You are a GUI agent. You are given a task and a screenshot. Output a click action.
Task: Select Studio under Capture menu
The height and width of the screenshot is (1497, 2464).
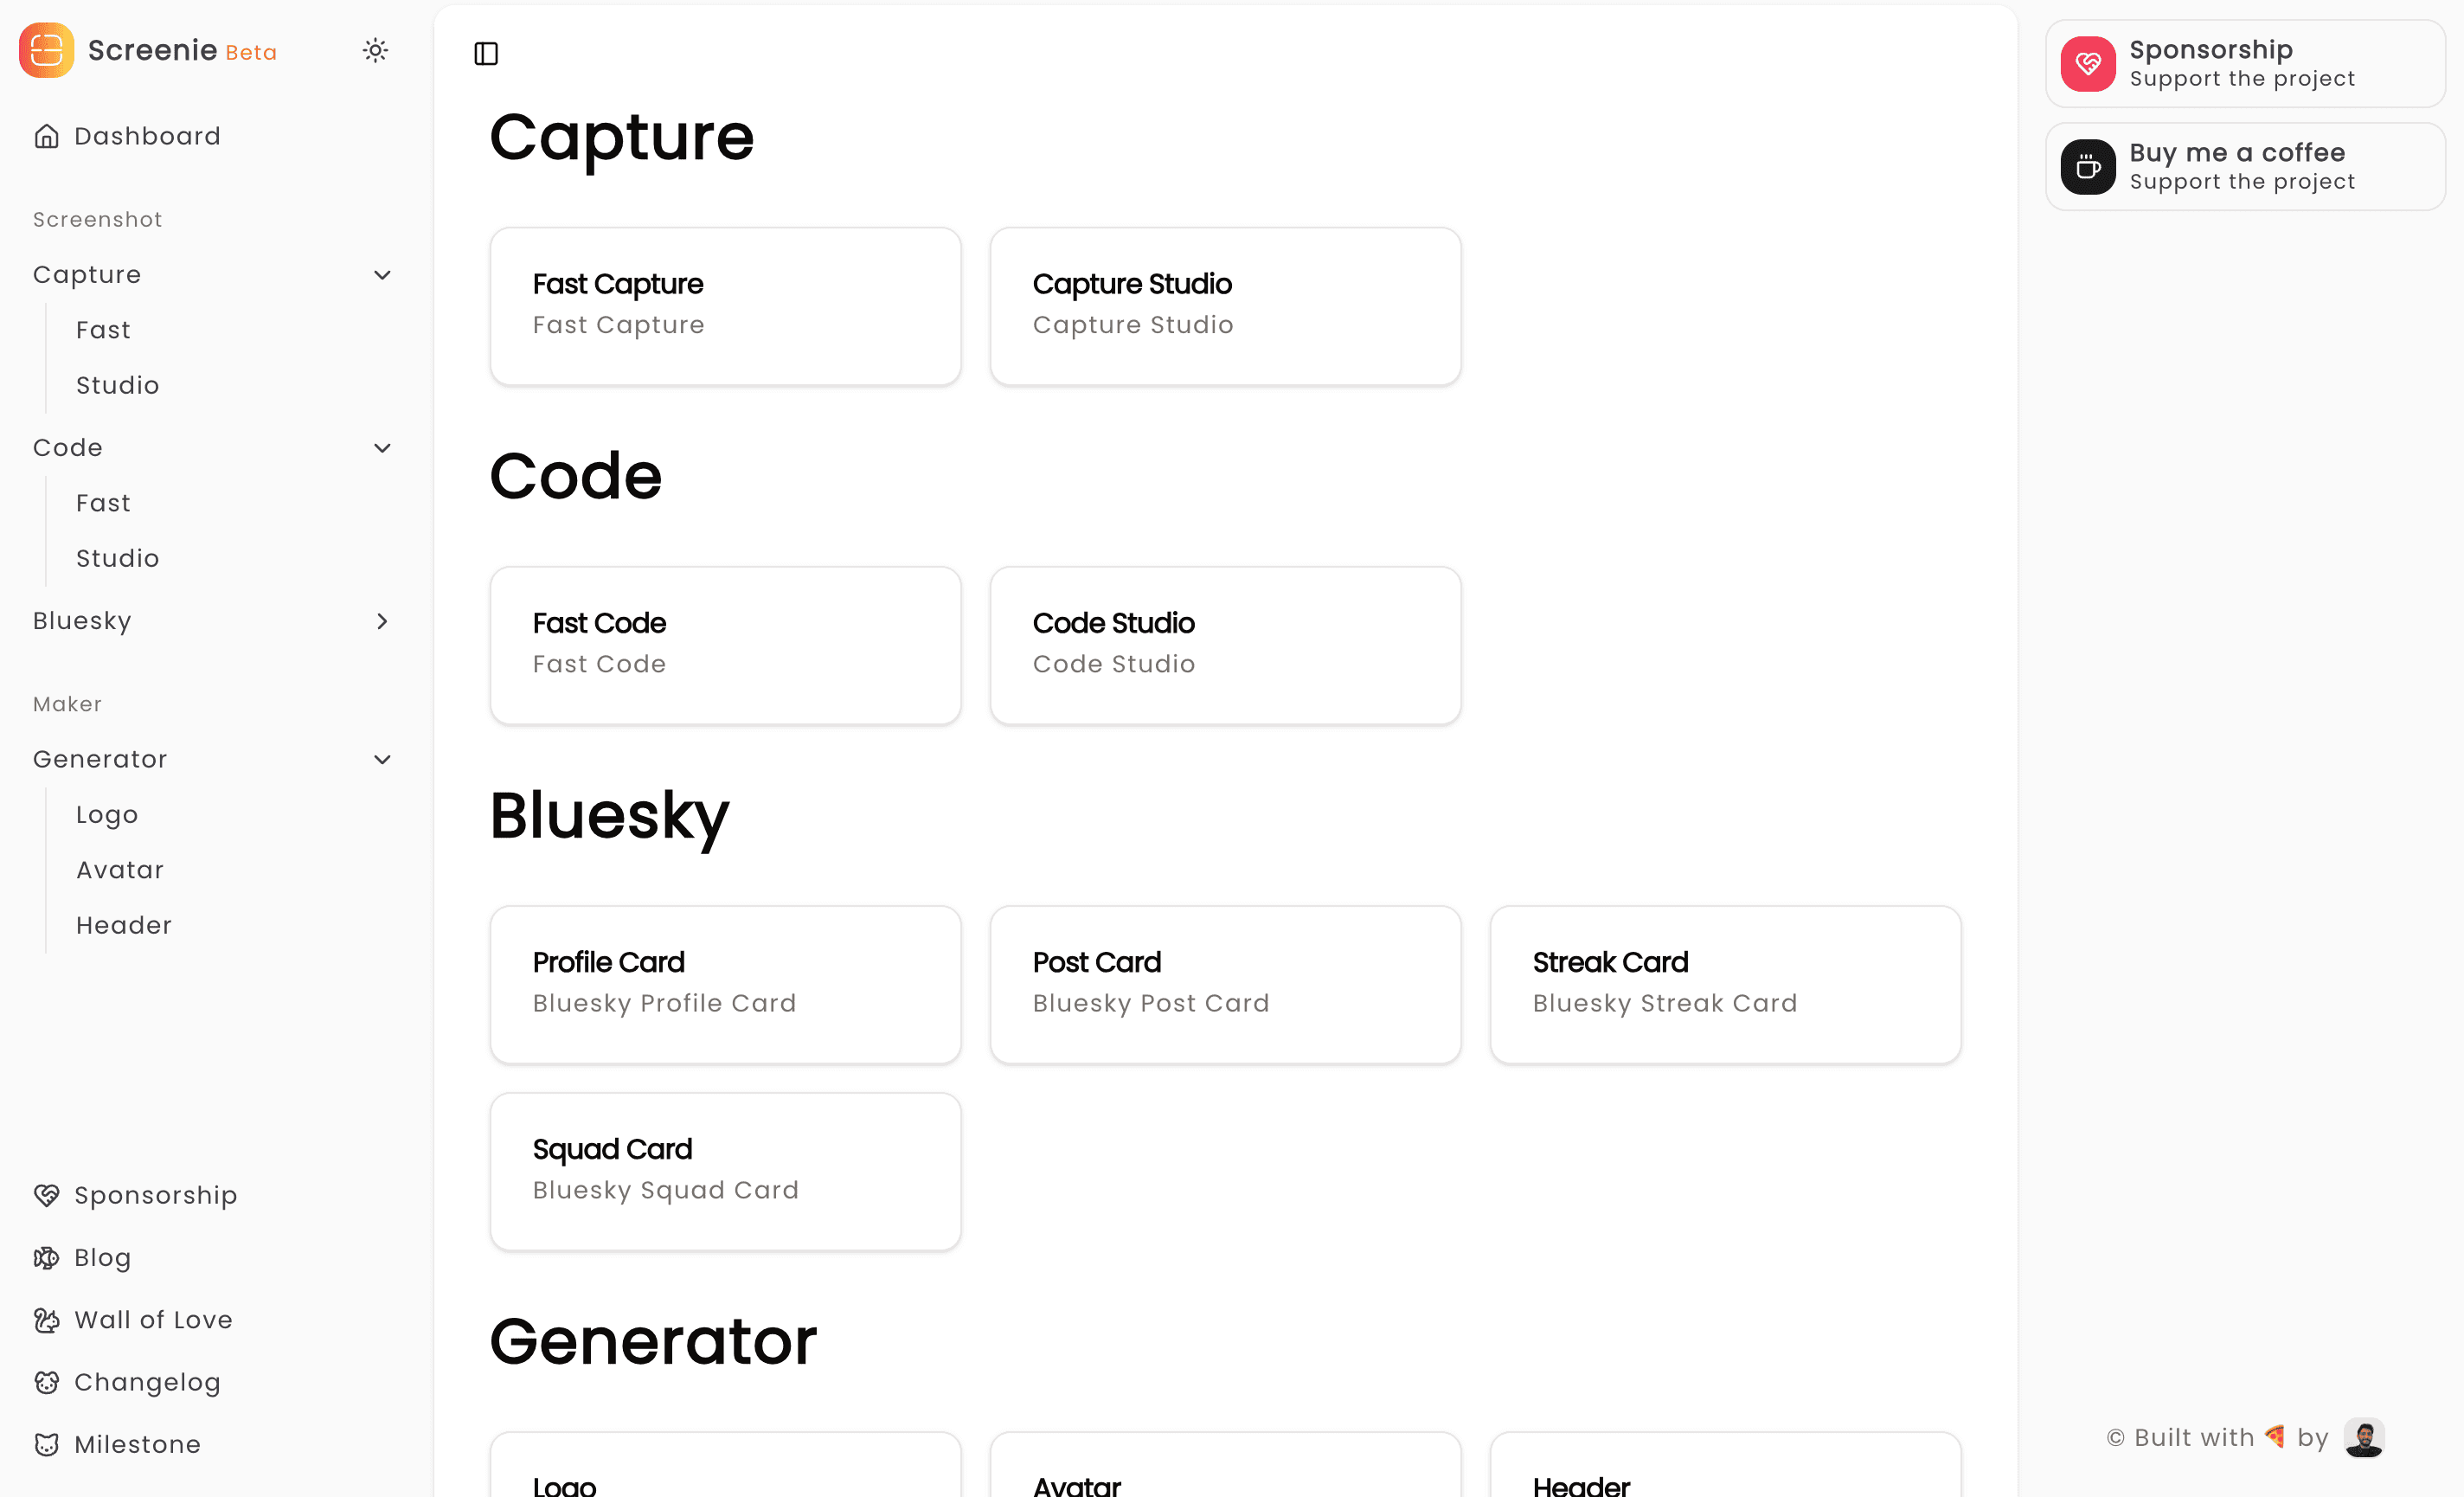[118, 386]
